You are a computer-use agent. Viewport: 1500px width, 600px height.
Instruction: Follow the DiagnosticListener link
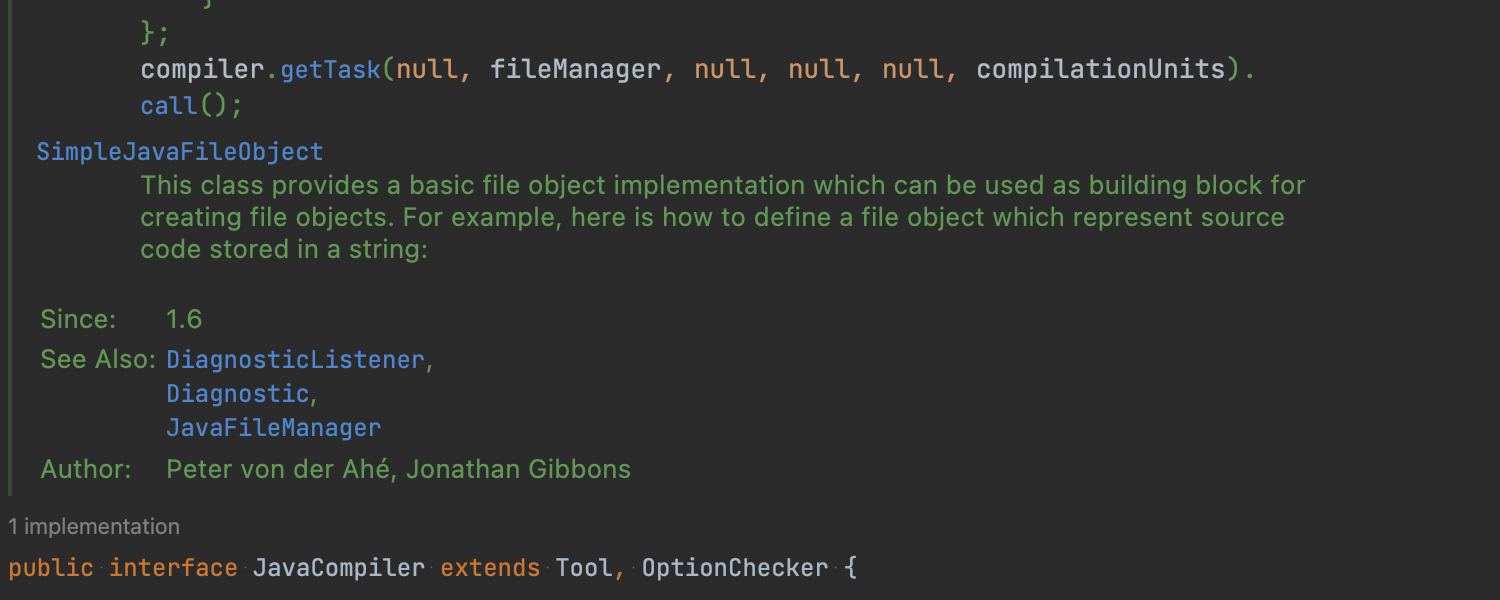pos(296,359)
